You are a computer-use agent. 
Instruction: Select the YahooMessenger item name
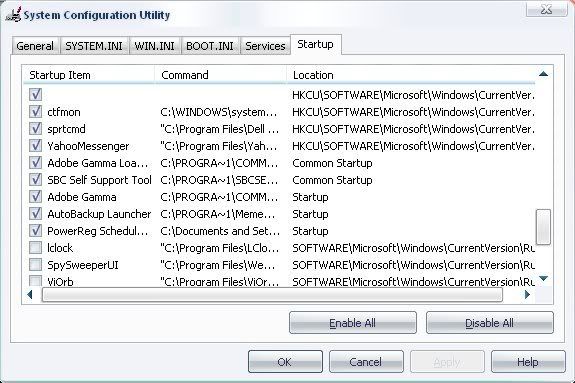click(88, 146)
